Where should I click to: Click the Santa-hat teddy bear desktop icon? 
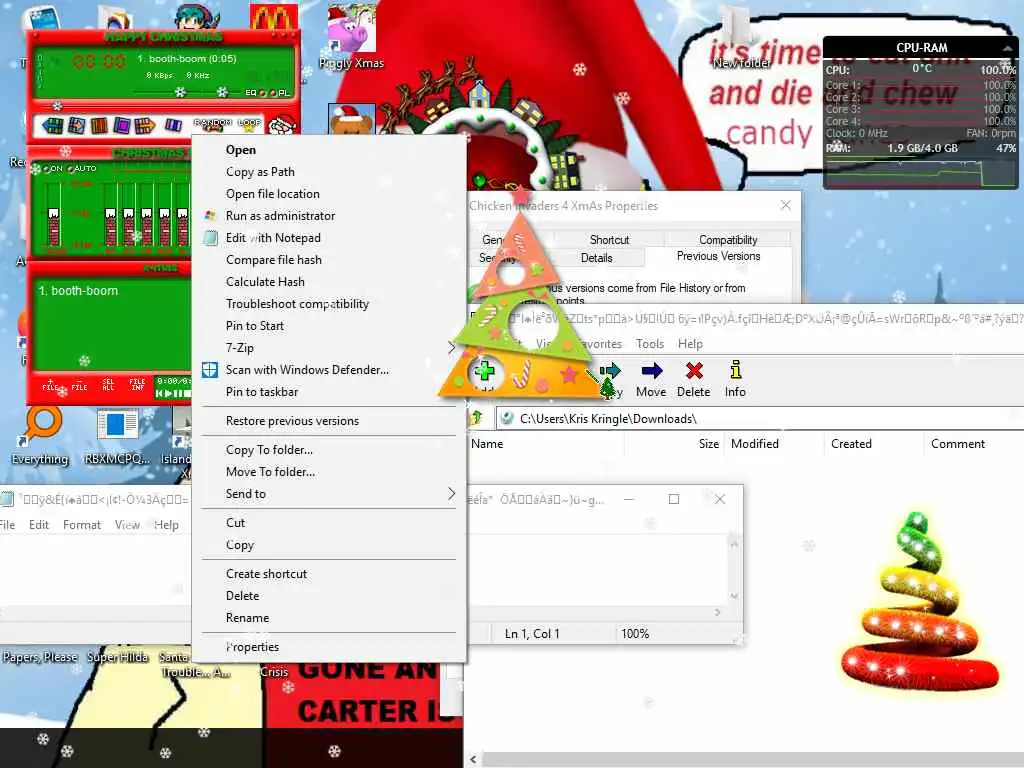[x=351, y=120]
